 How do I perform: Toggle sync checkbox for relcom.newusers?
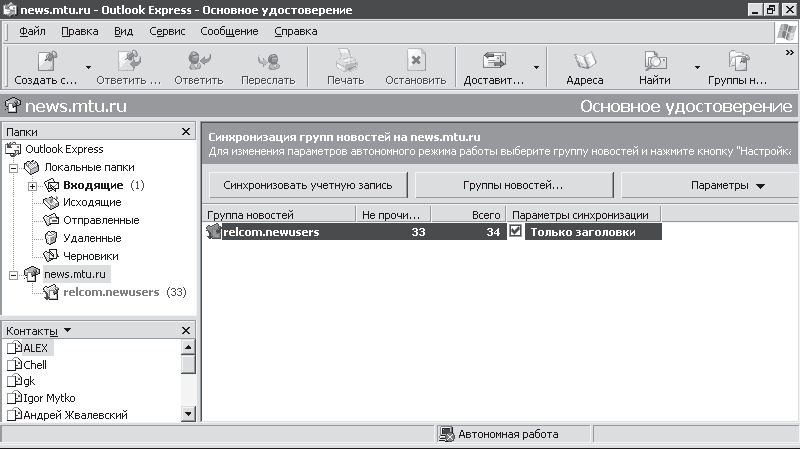515,231
